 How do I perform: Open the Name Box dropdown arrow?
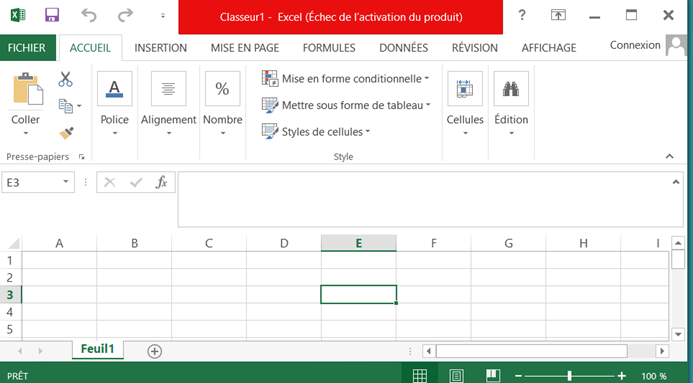[65, 182]
